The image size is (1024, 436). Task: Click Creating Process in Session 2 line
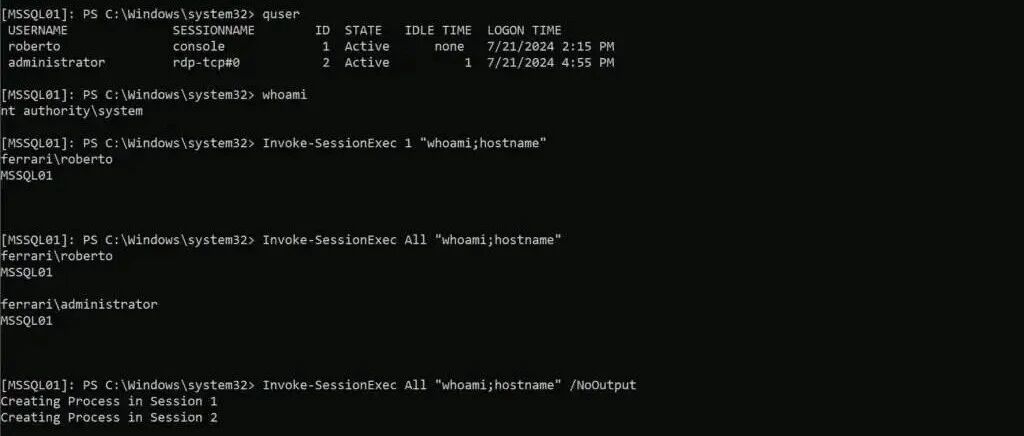(x=108, y=417)
